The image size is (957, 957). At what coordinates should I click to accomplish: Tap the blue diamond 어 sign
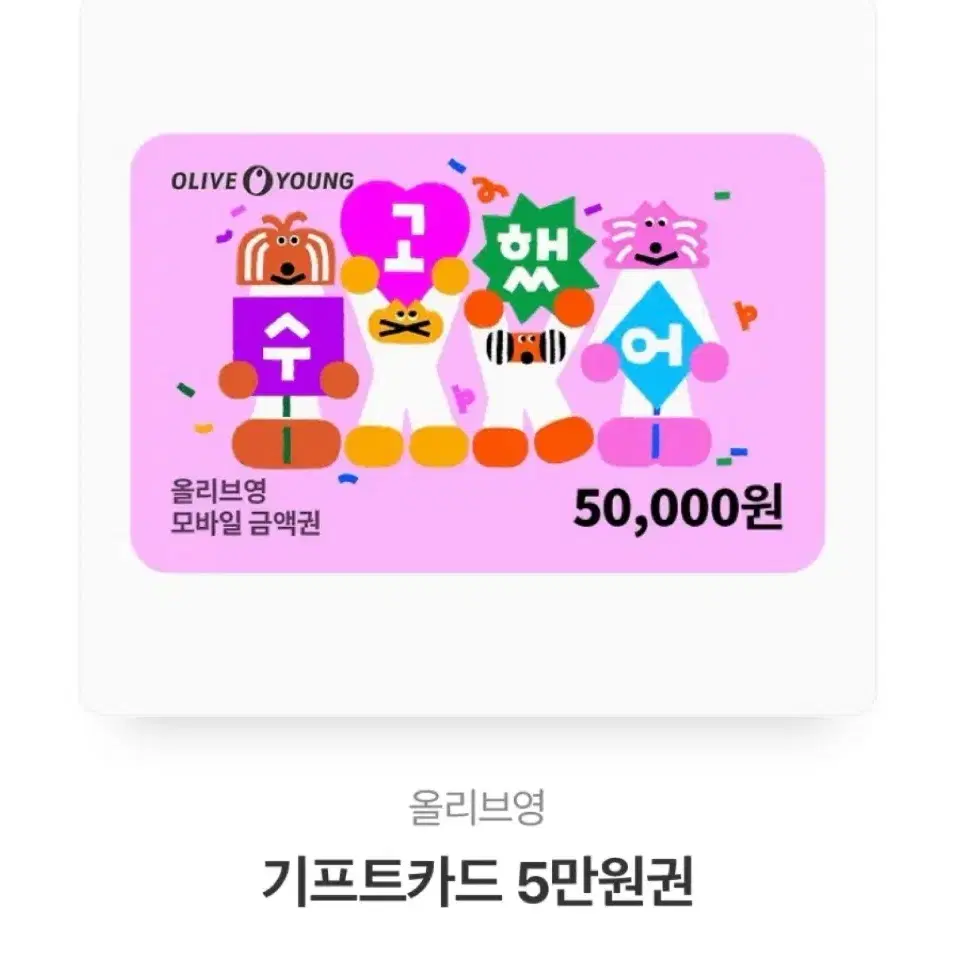(654, 347)
